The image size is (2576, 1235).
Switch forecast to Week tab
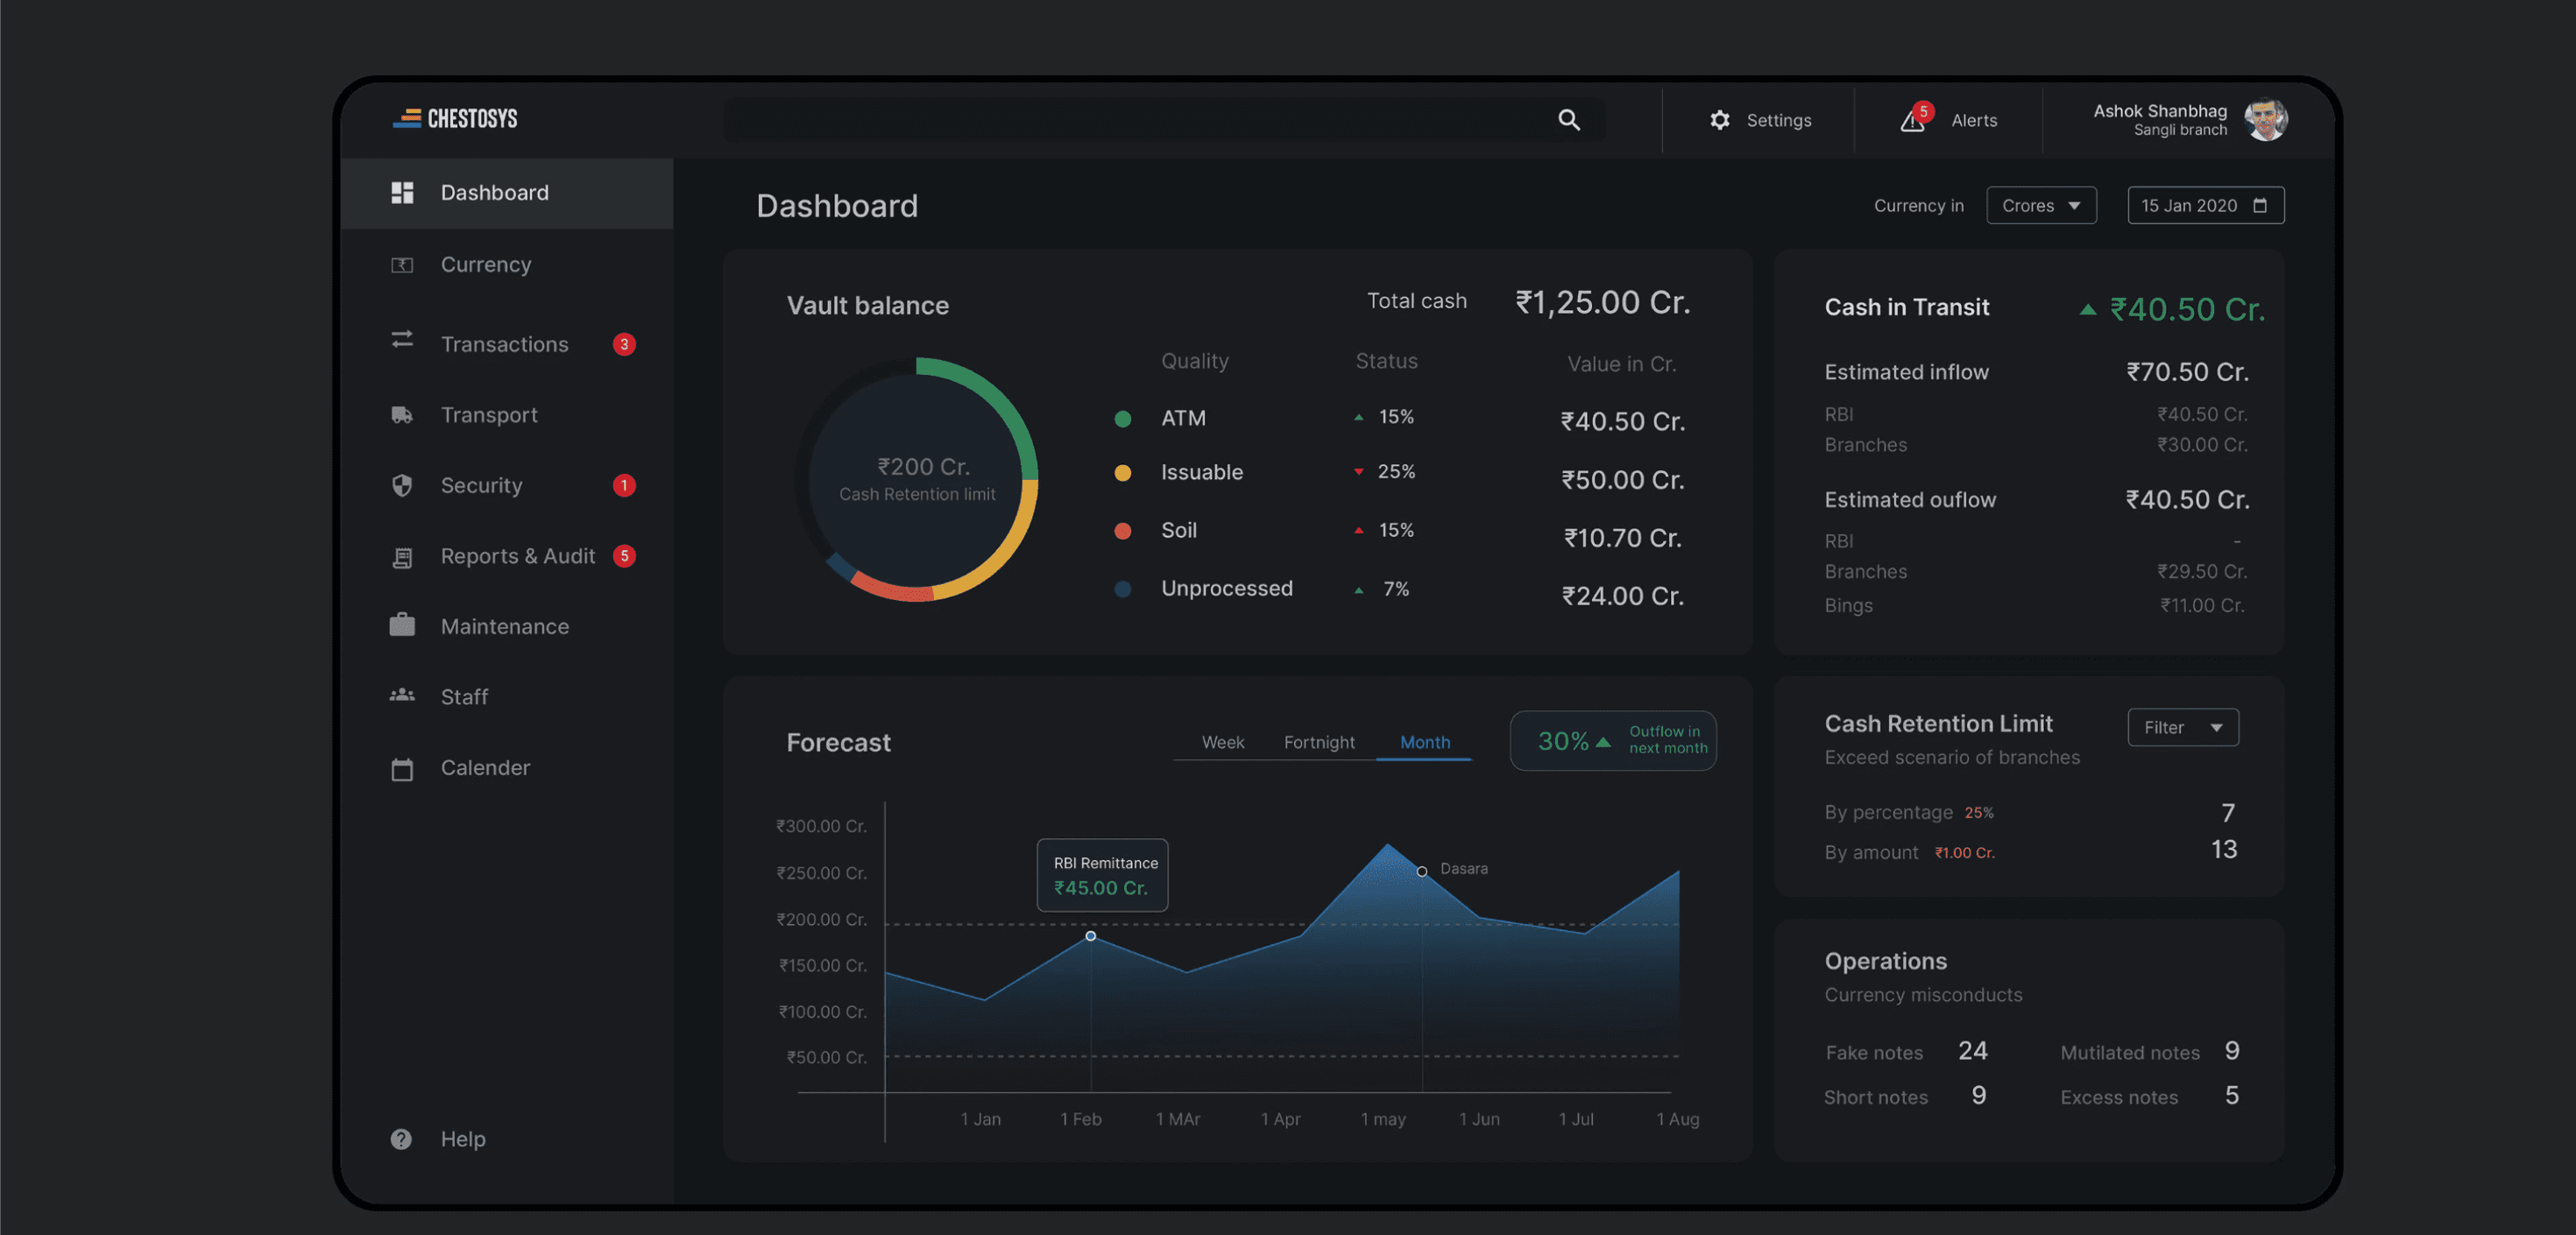coord(1222,742)
